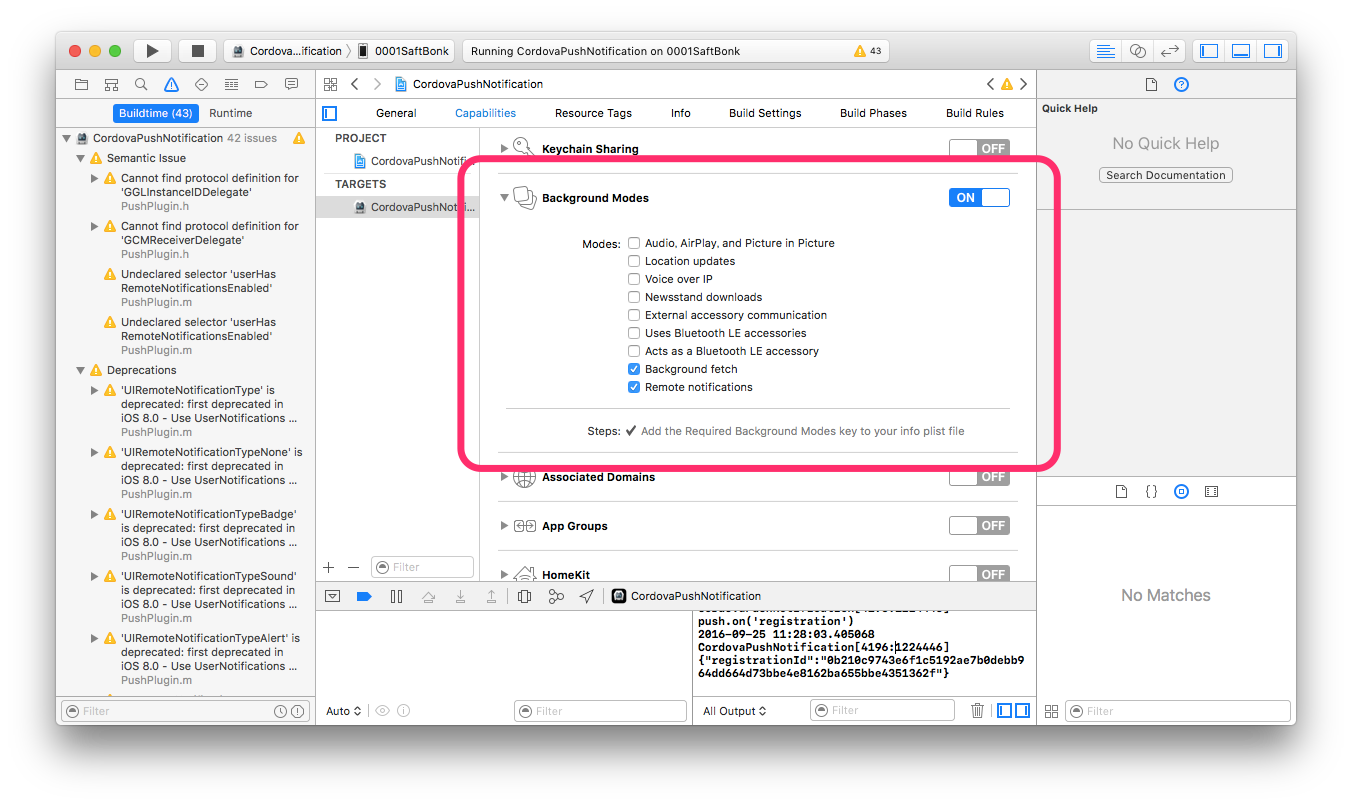The height and width of the screenshot is (805, 1352).
Task: Open the Build Rules tab
Action: 975,113
